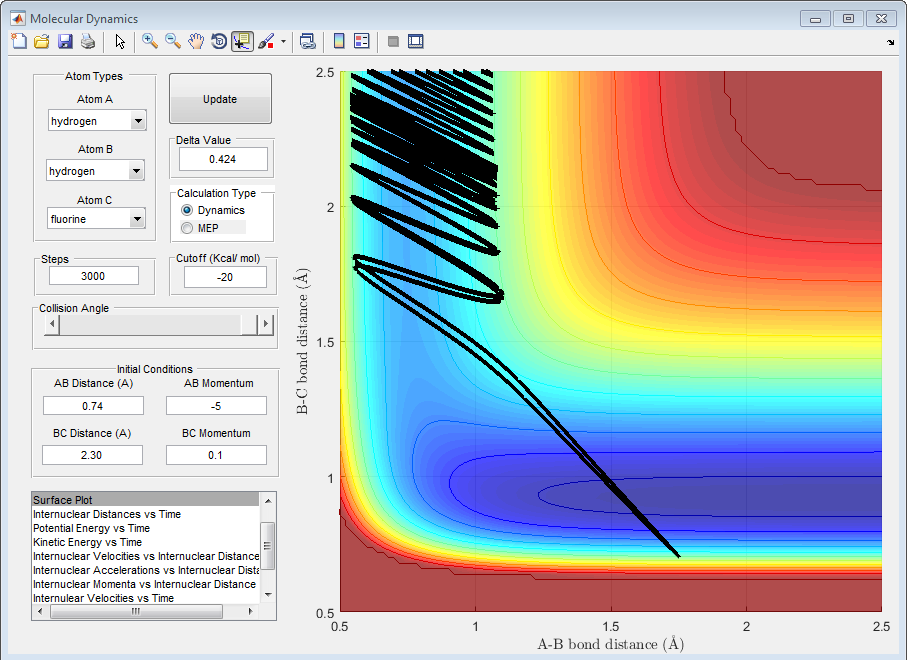
Task: Insert a colorbar from the toolbar
Action: point(339,41)
